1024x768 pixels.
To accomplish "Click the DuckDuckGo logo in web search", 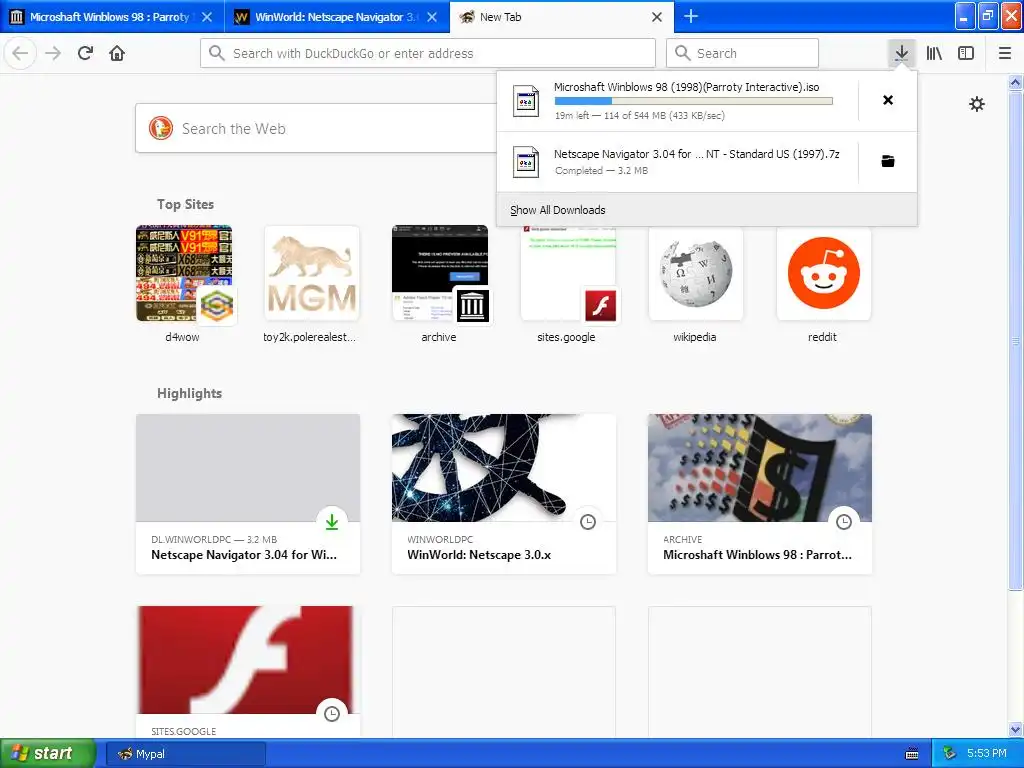I will tap(161, 128).
